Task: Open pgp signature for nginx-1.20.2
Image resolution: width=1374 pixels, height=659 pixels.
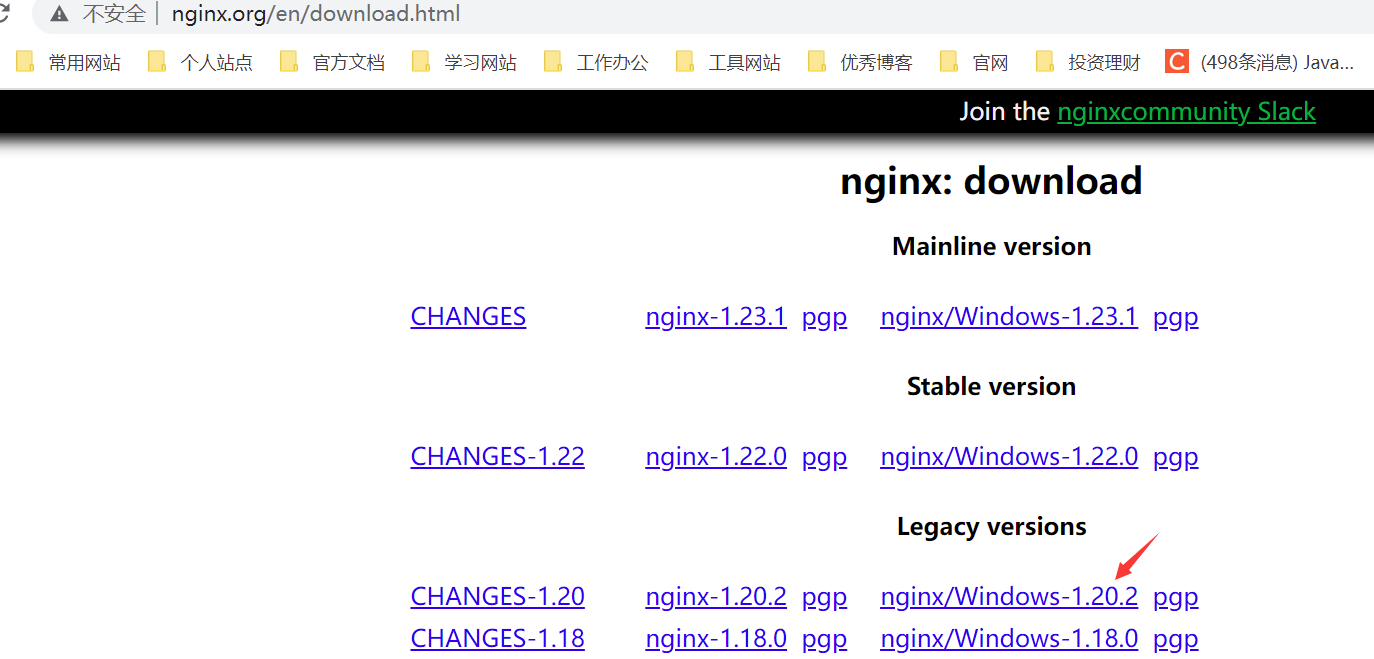Action: pos(824,598)
